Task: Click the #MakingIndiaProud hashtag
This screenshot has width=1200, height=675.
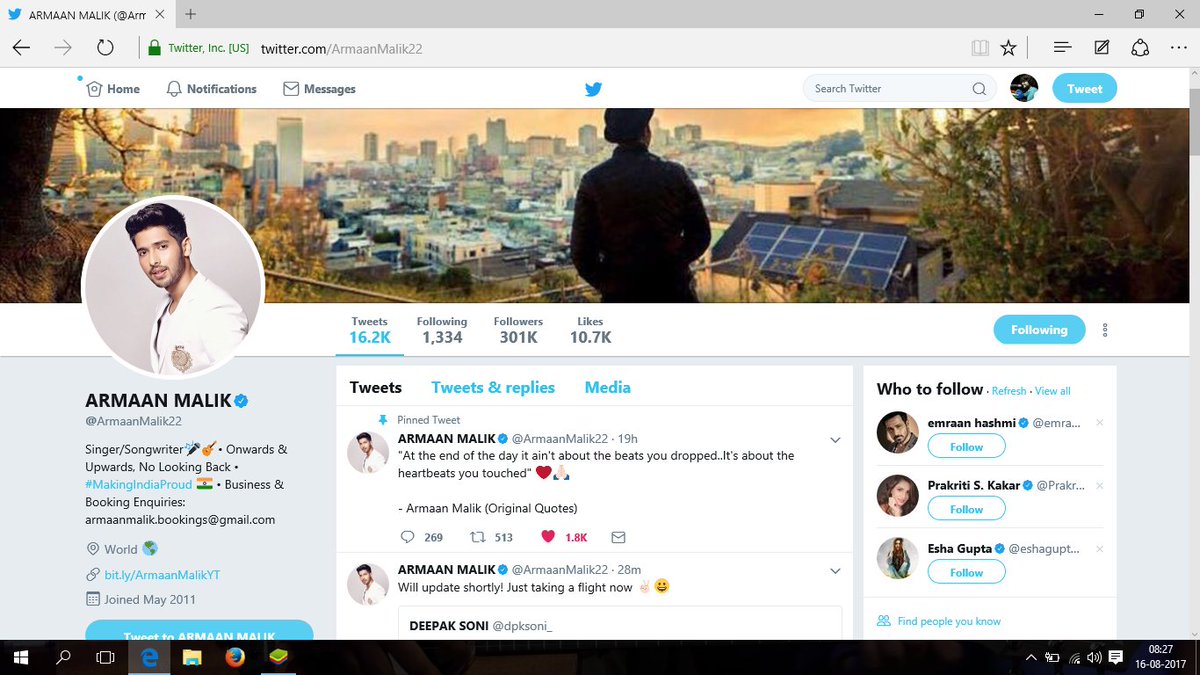Action: tap(138, 484)
